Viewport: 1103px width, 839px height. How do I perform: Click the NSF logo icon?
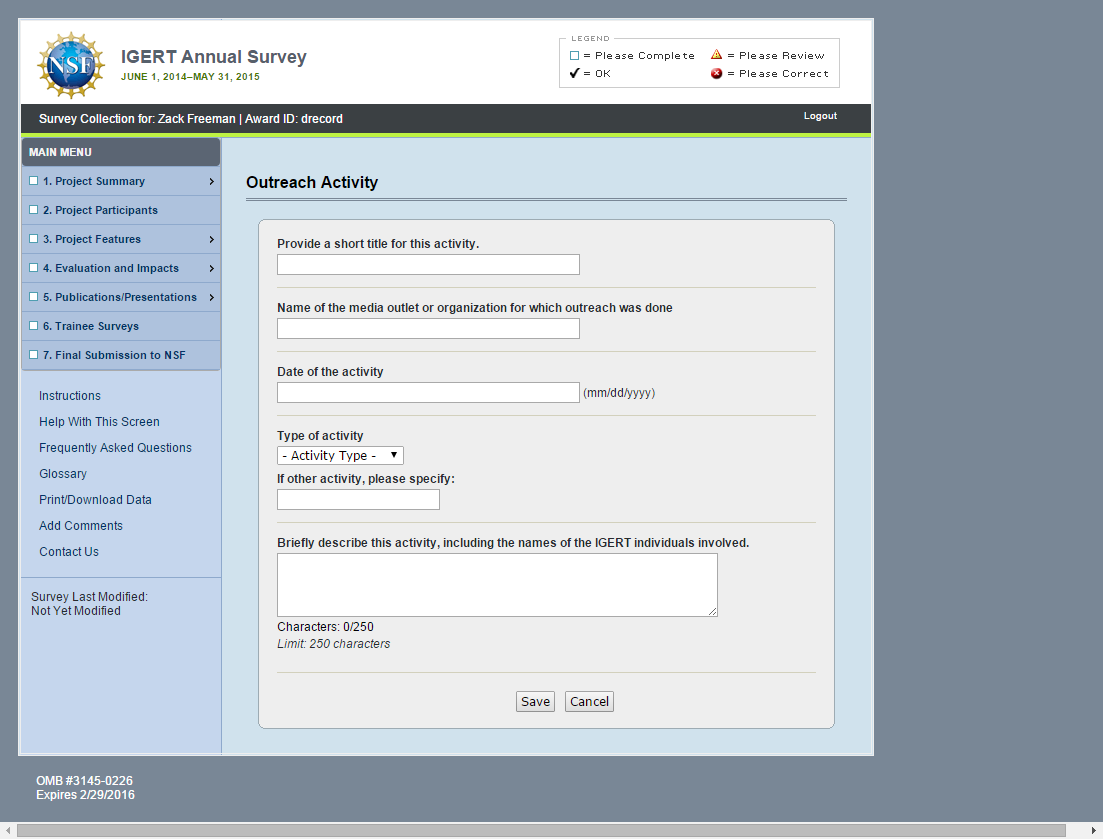click(70, 65)
